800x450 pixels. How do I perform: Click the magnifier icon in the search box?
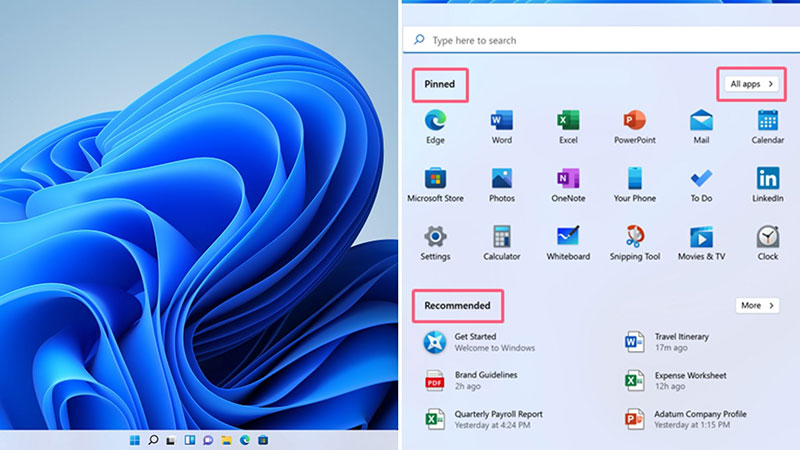click(419, 39)
